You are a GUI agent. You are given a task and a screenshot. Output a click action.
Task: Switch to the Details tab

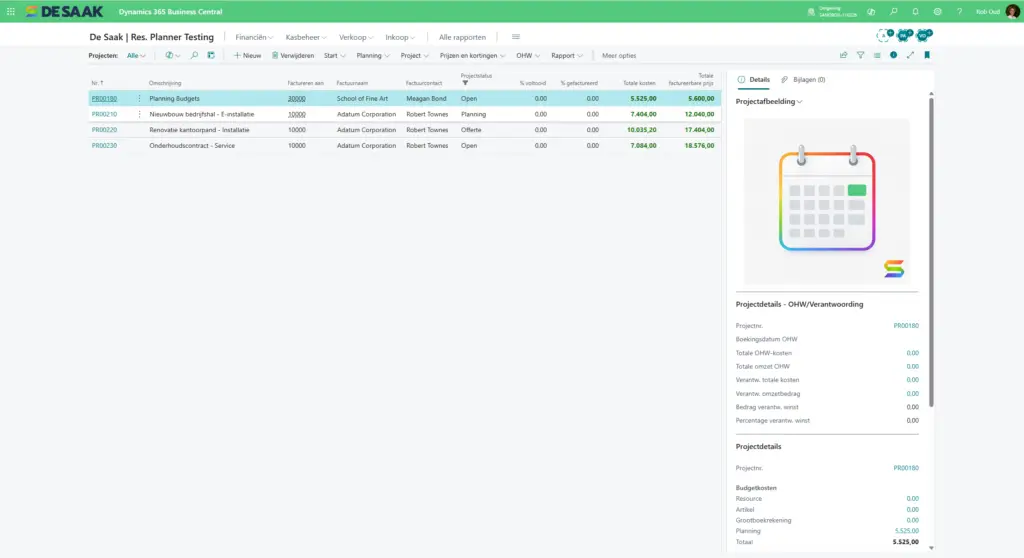(x=754, y=80)
